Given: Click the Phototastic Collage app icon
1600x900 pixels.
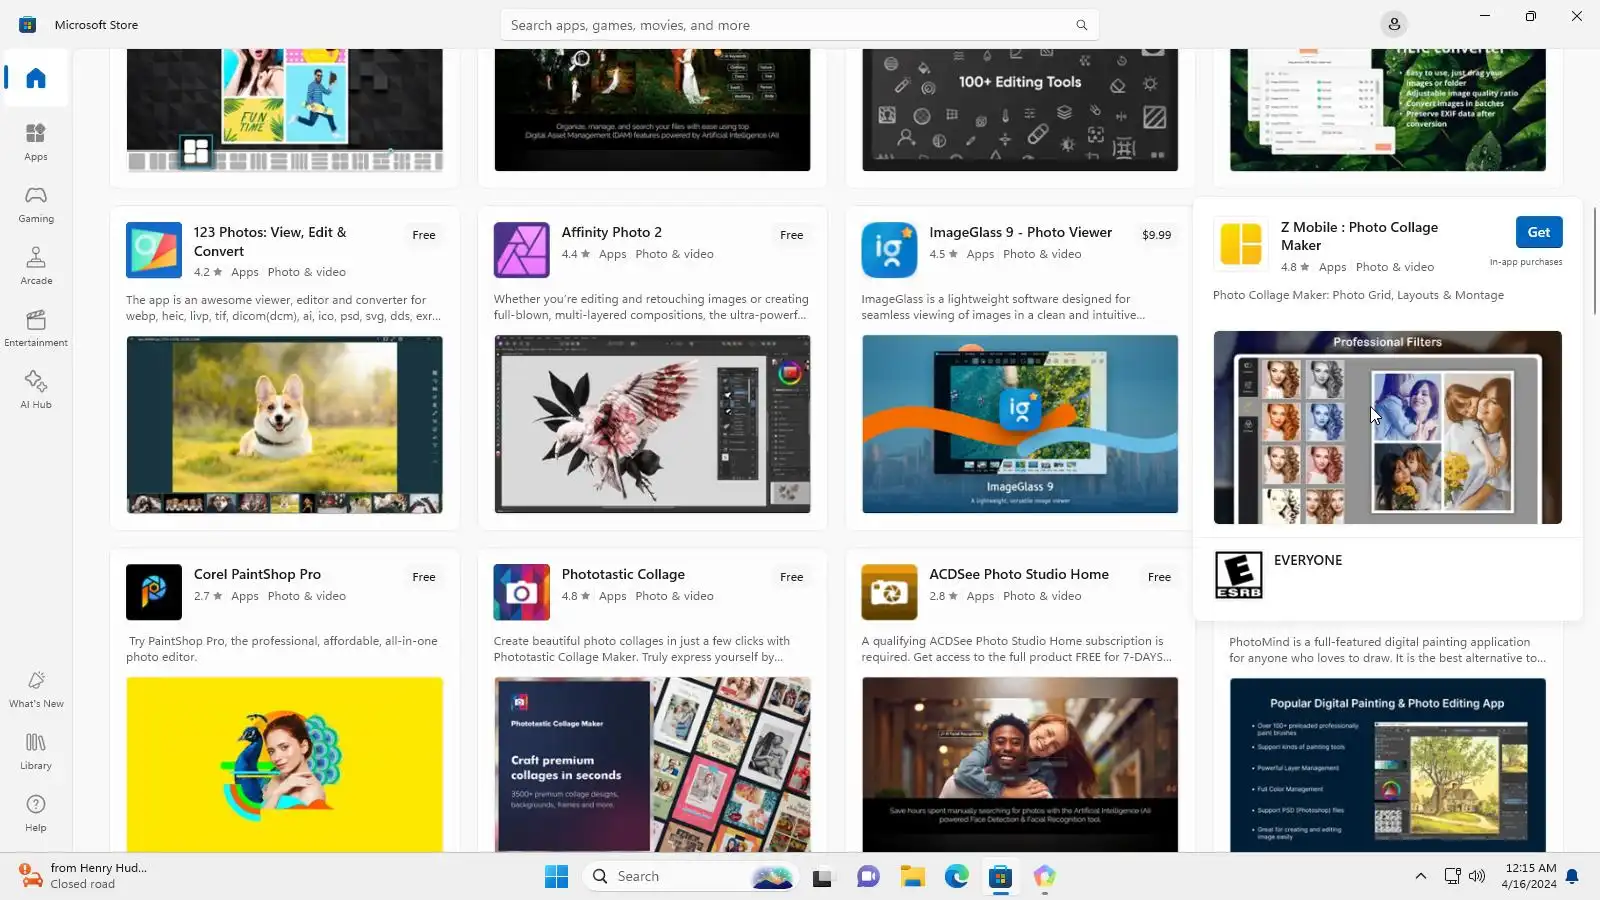Looking at the screenshot, I should click(x=522, y=592).
